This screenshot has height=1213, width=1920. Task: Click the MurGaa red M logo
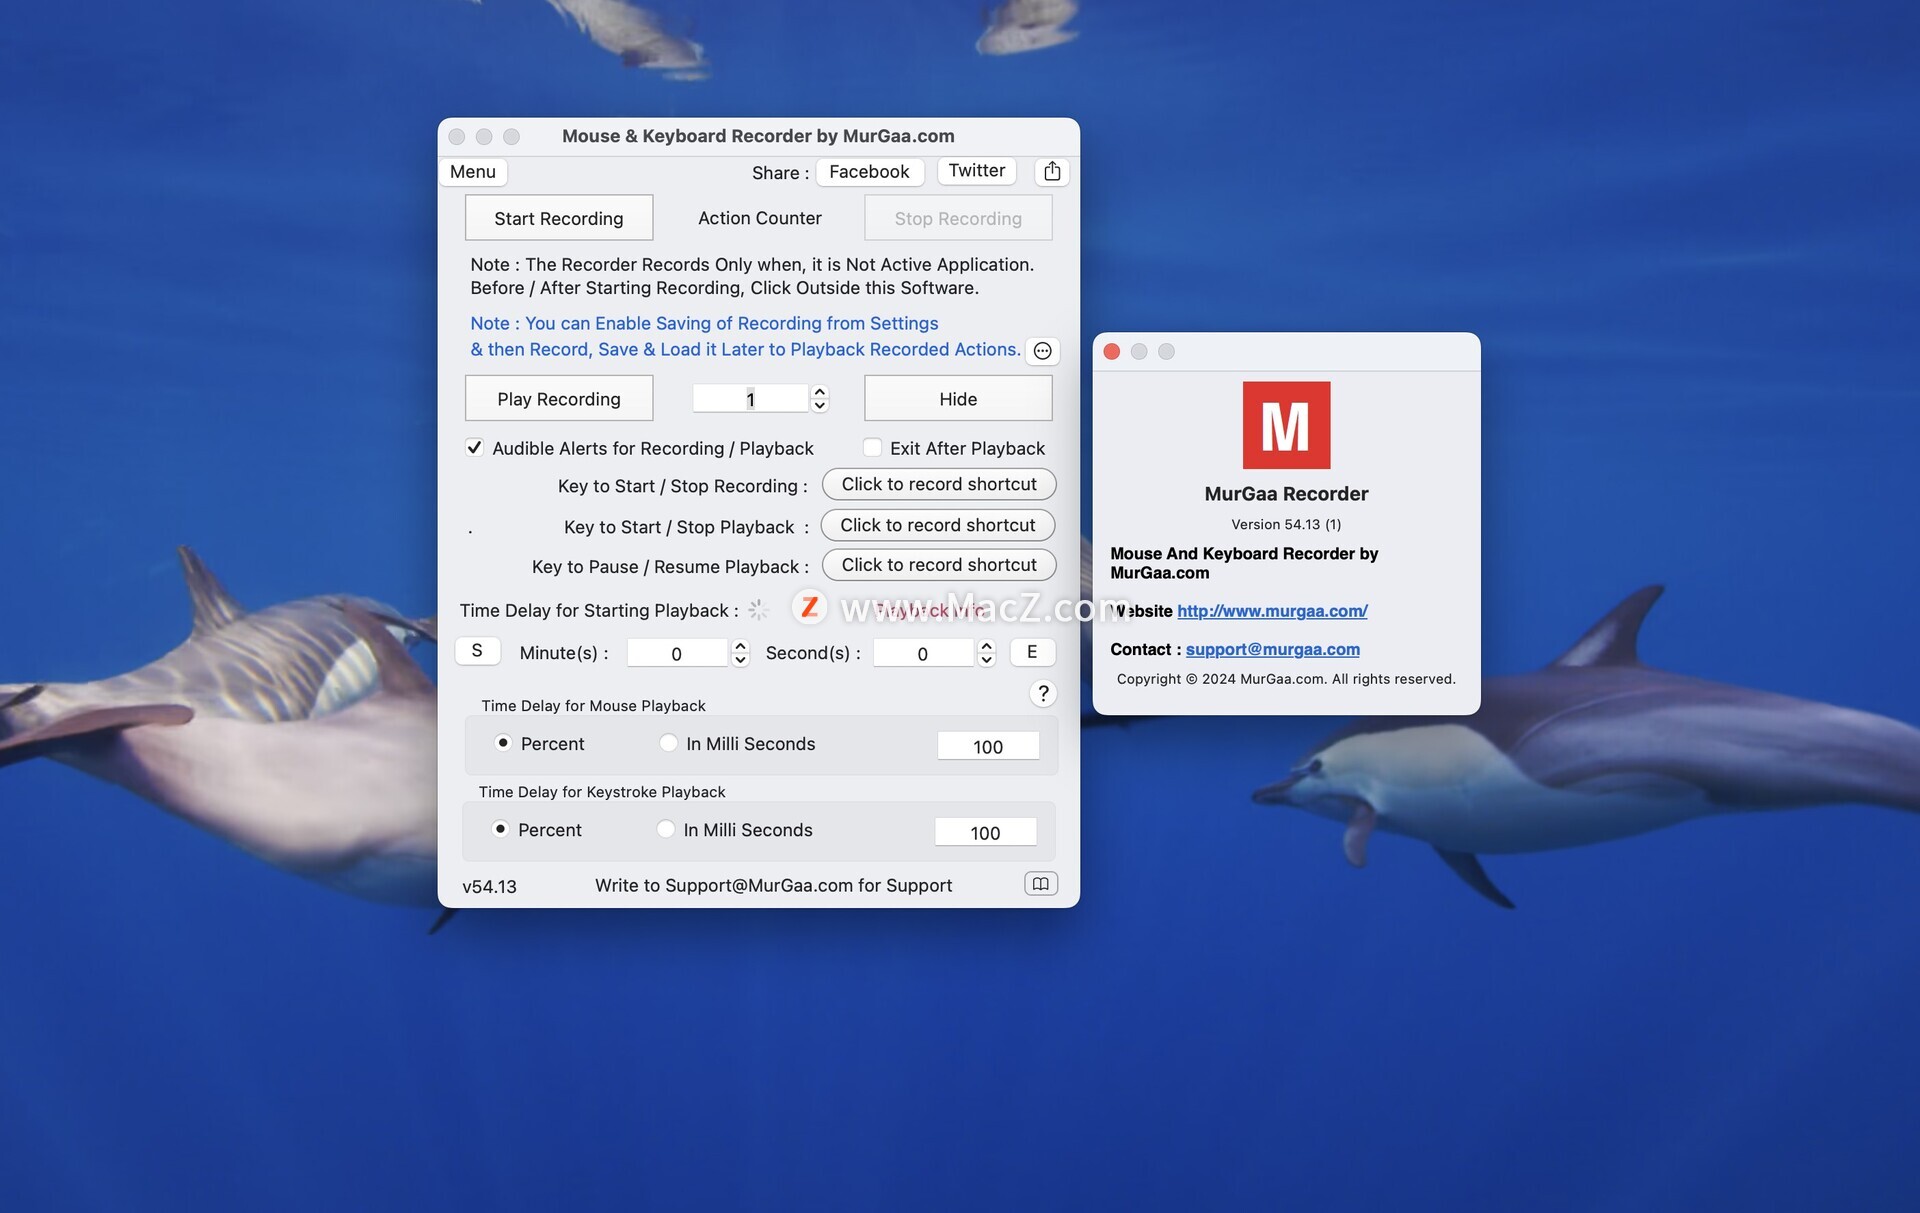(x=1286, y=425)
